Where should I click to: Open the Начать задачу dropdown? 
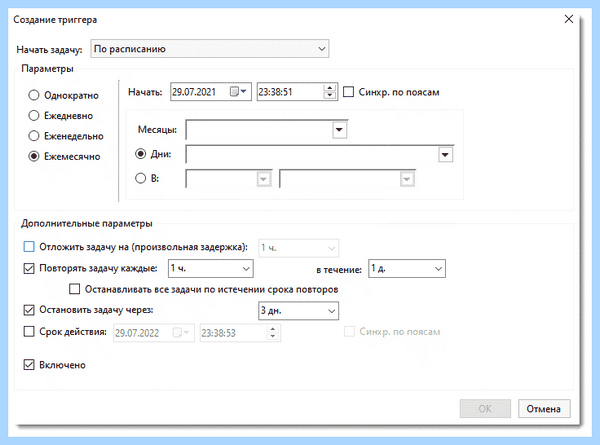pos(210,49)
